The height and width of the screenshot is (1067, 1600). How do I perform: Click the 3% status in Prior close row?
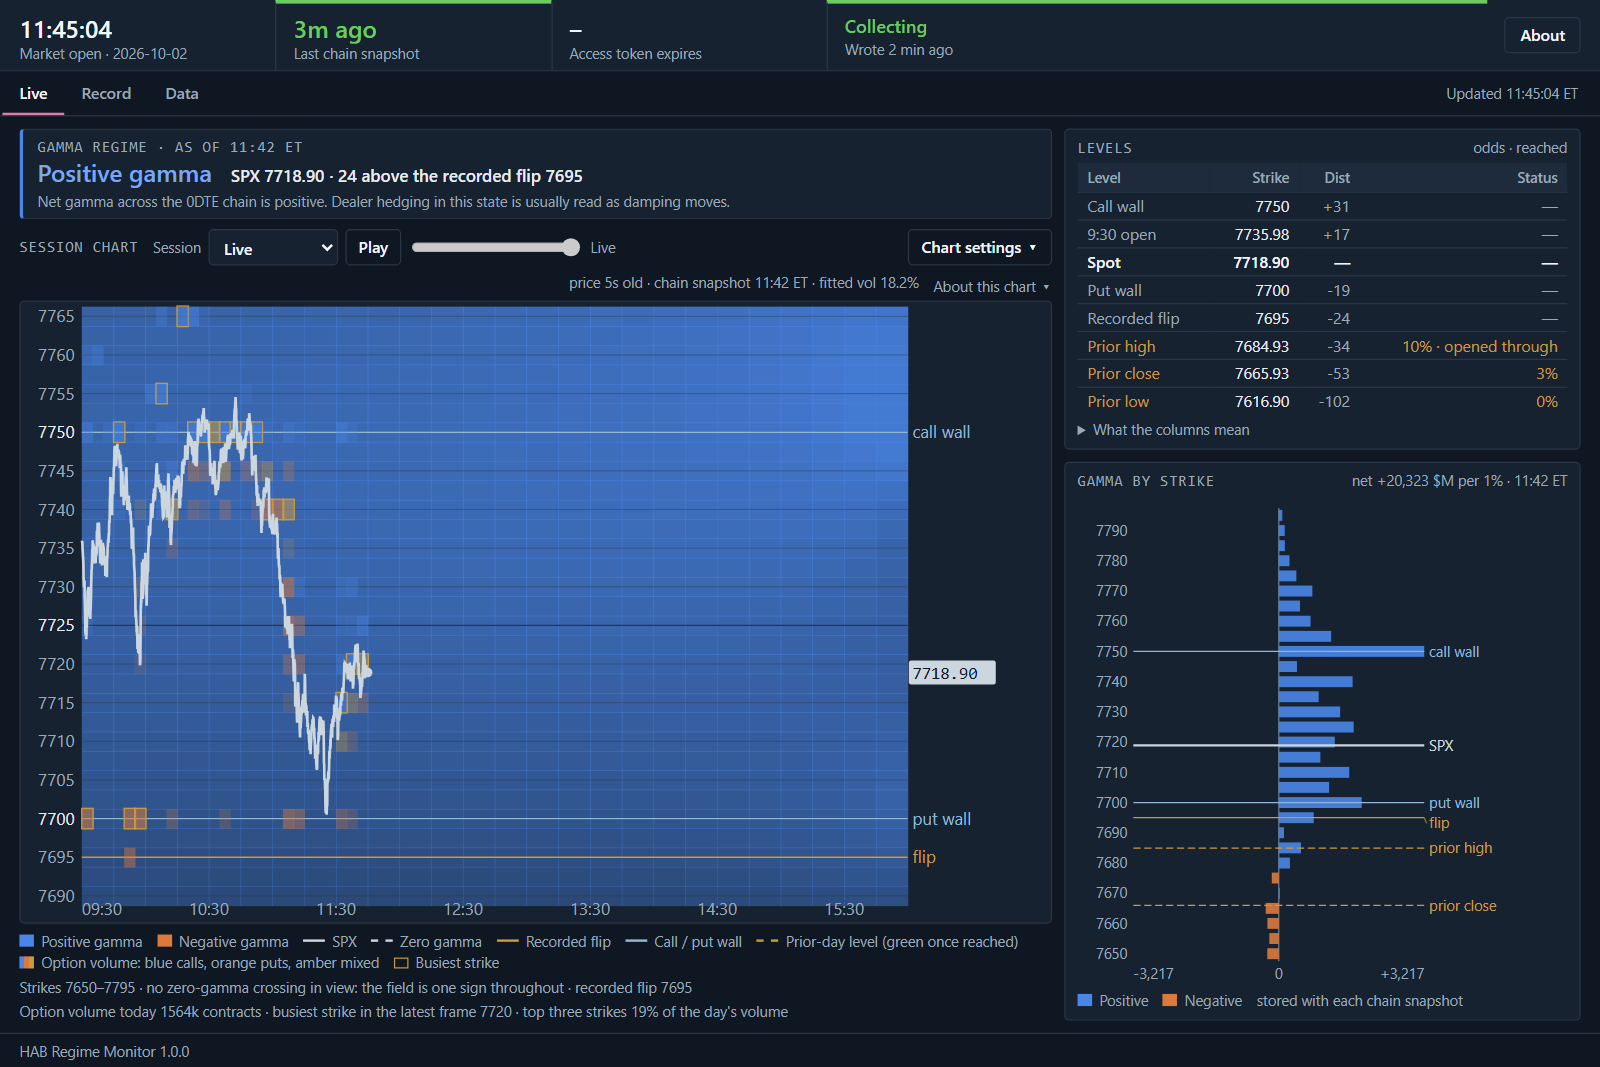pyautogui.click(x=1547, y=374)
